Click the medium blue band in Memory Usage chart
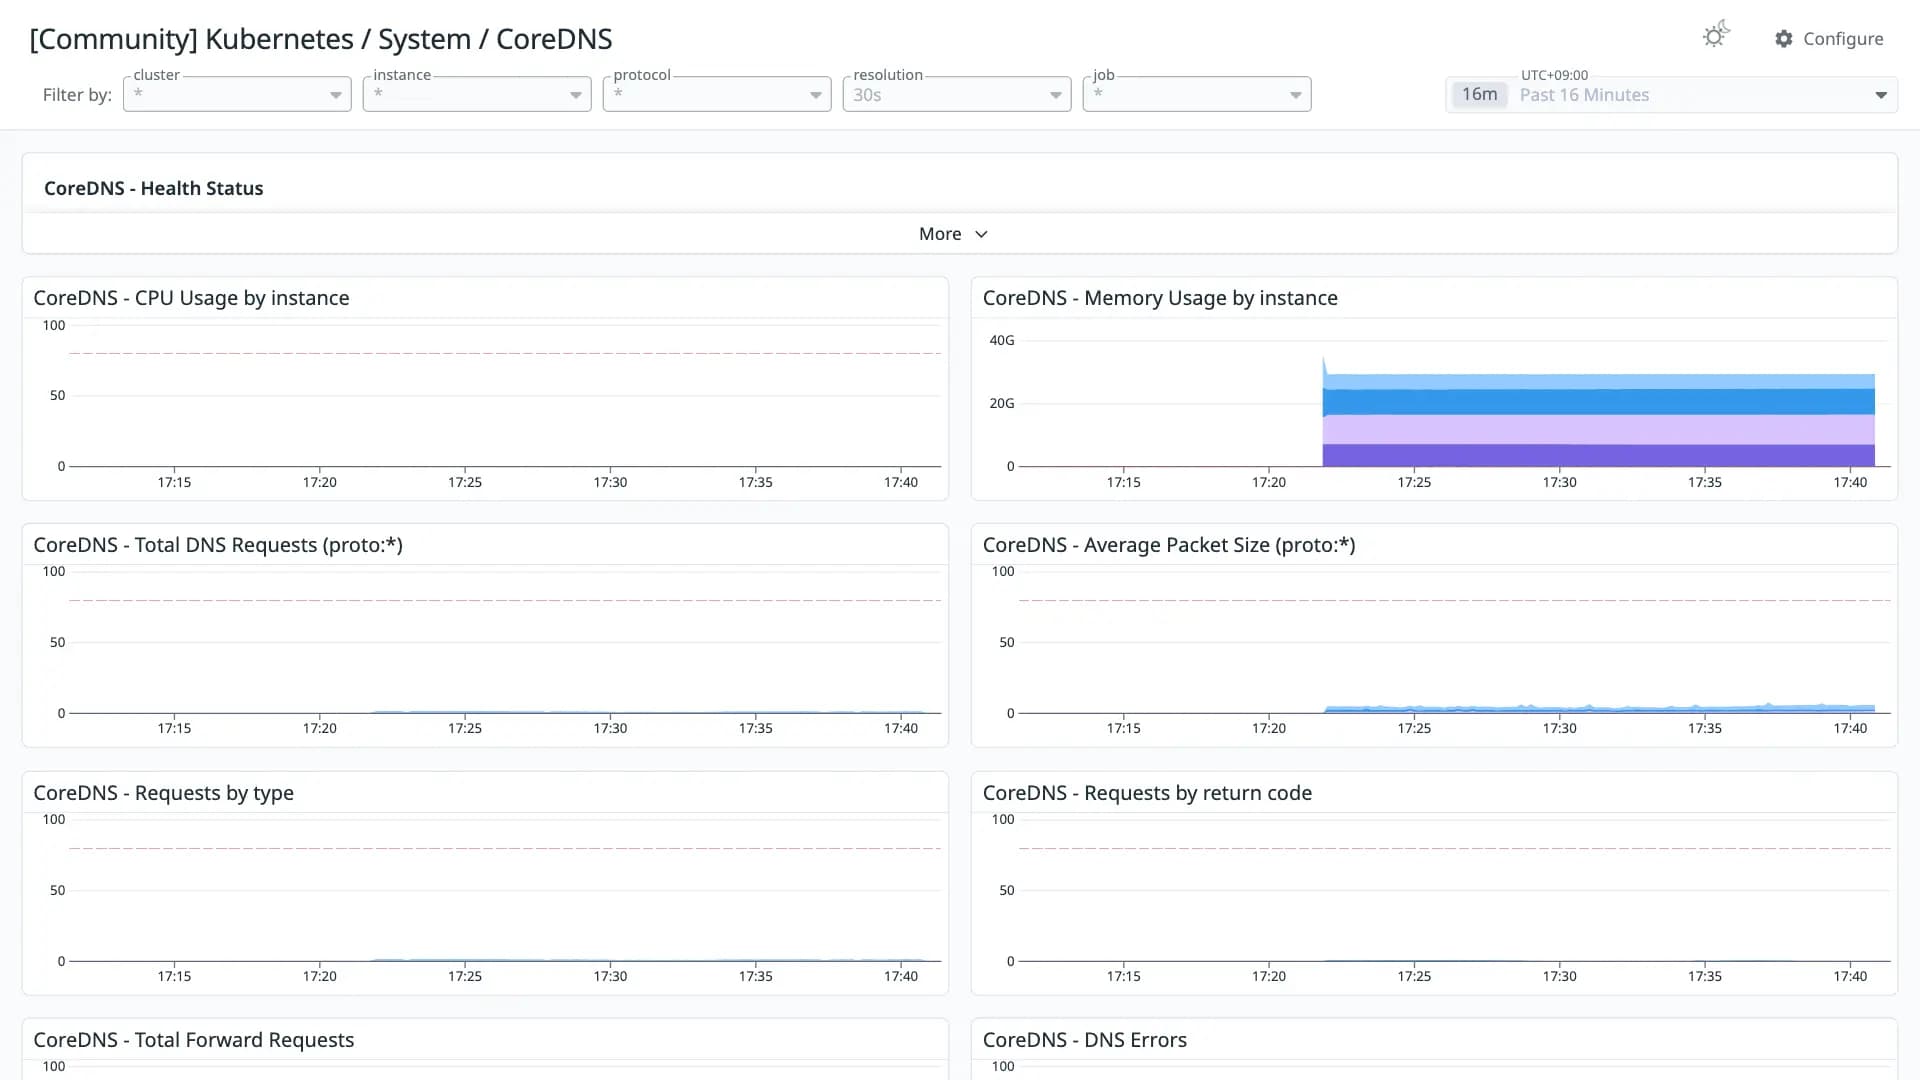Viewport: 1920px width, 1080px height. (1598, 402)
